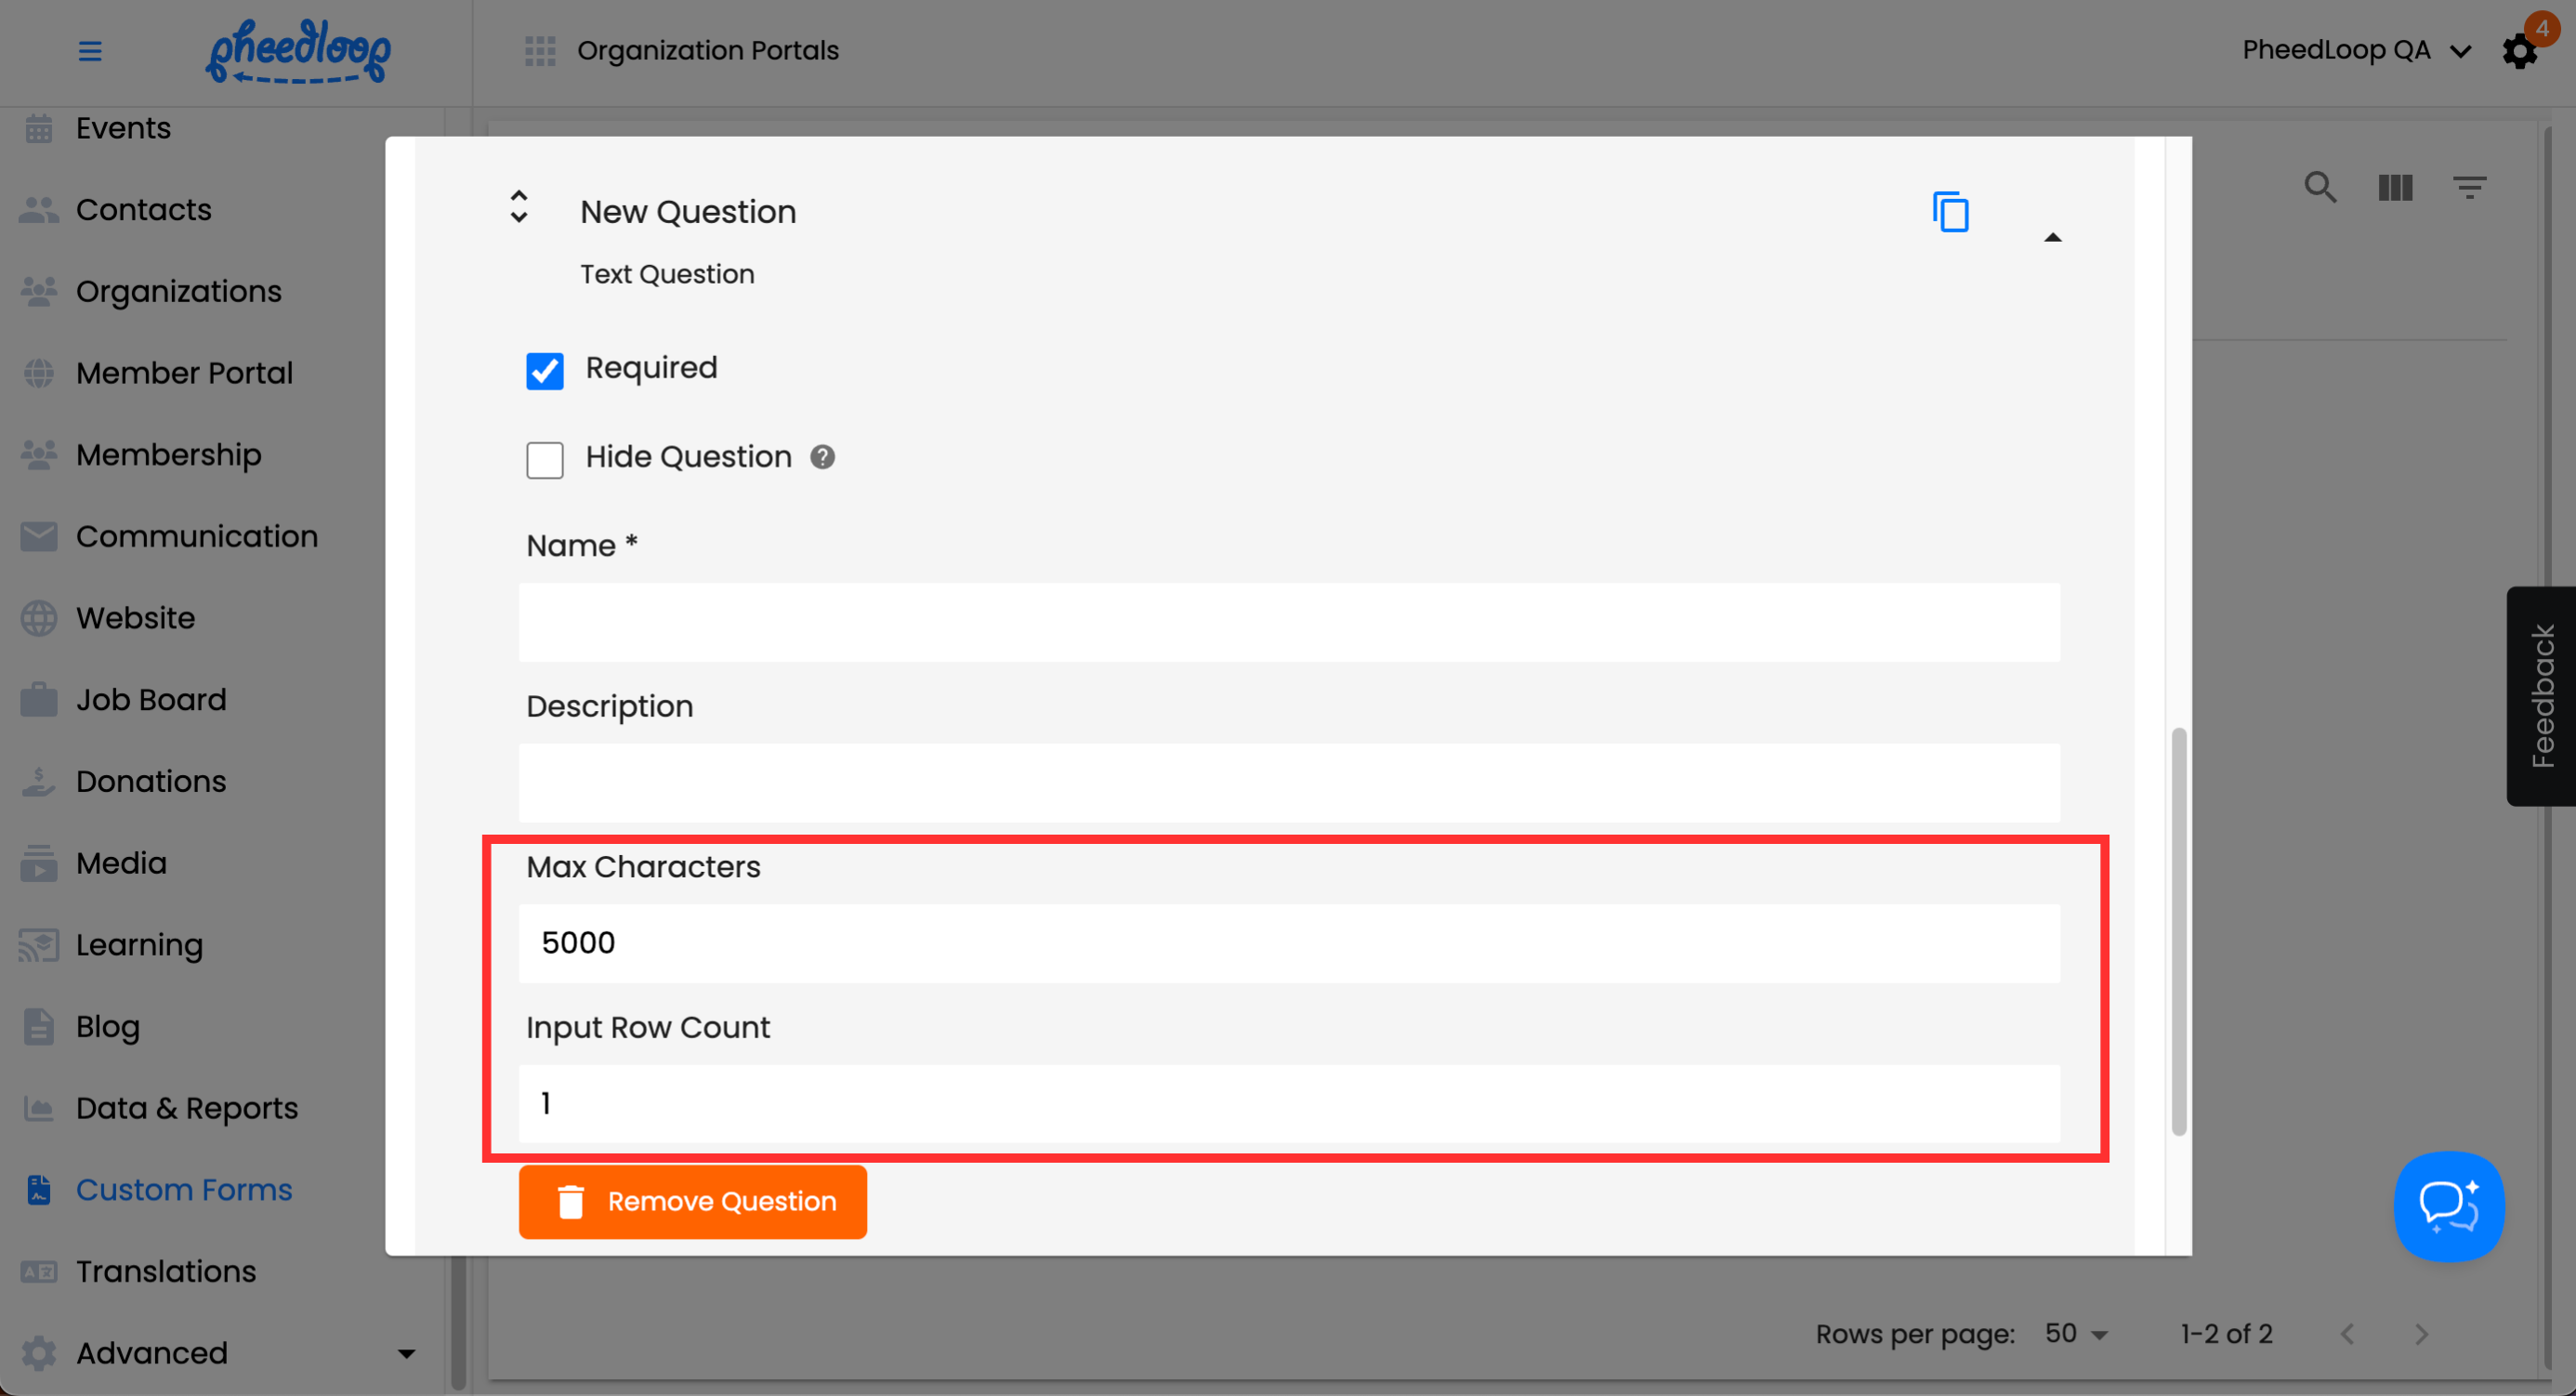Open the chat support bubble
This screenshot has width=2576, height=1396.
click(2448, 1206)
